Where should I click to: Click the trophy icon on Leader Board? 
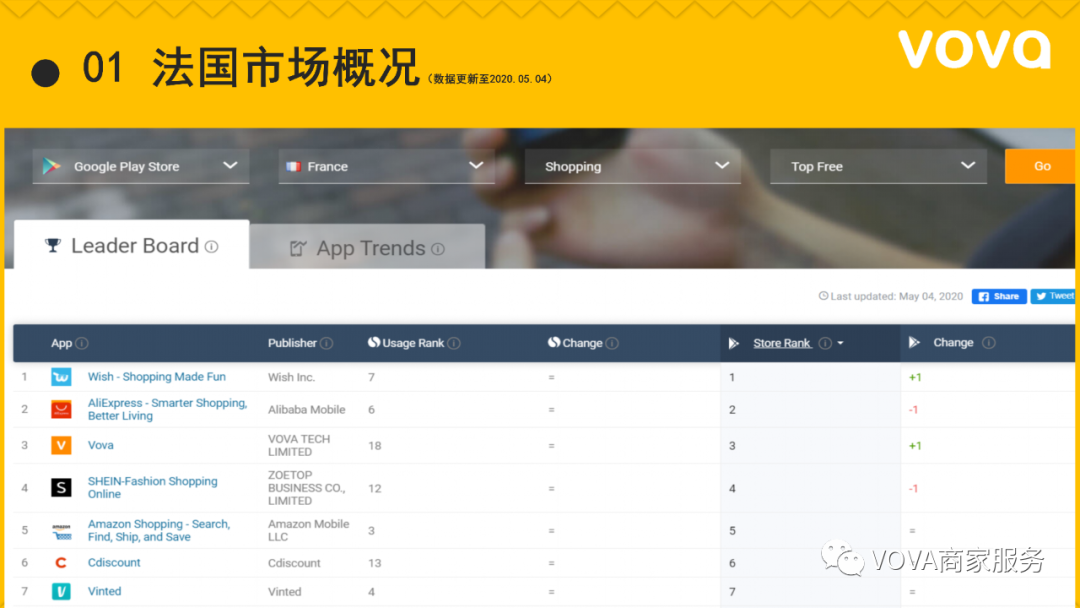coord(53,245)
